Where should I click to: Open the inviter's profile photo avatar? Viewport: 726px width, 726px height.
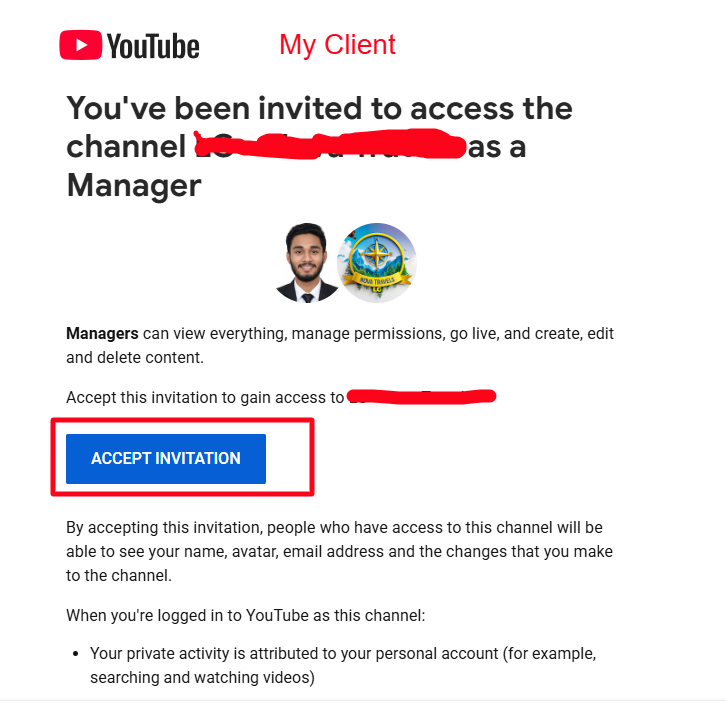307,263
